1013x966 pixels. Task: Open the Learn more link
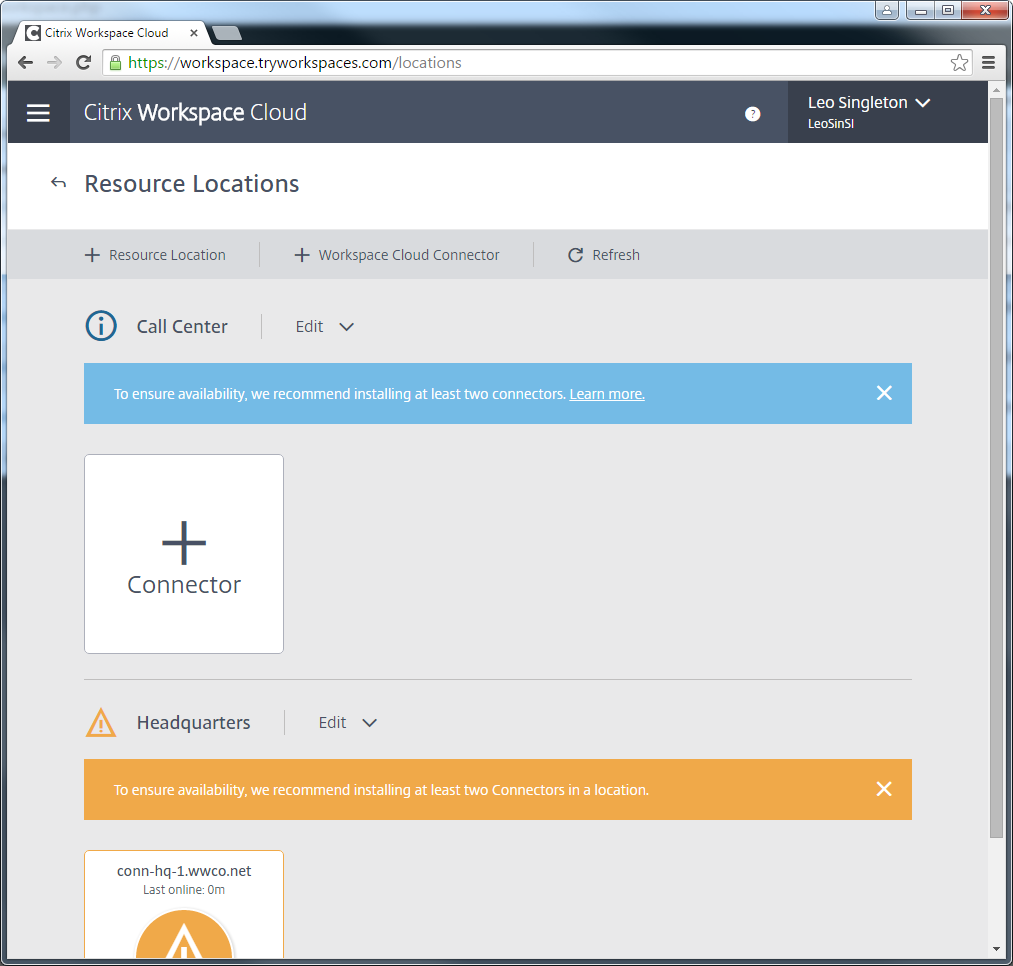[607, 394]
